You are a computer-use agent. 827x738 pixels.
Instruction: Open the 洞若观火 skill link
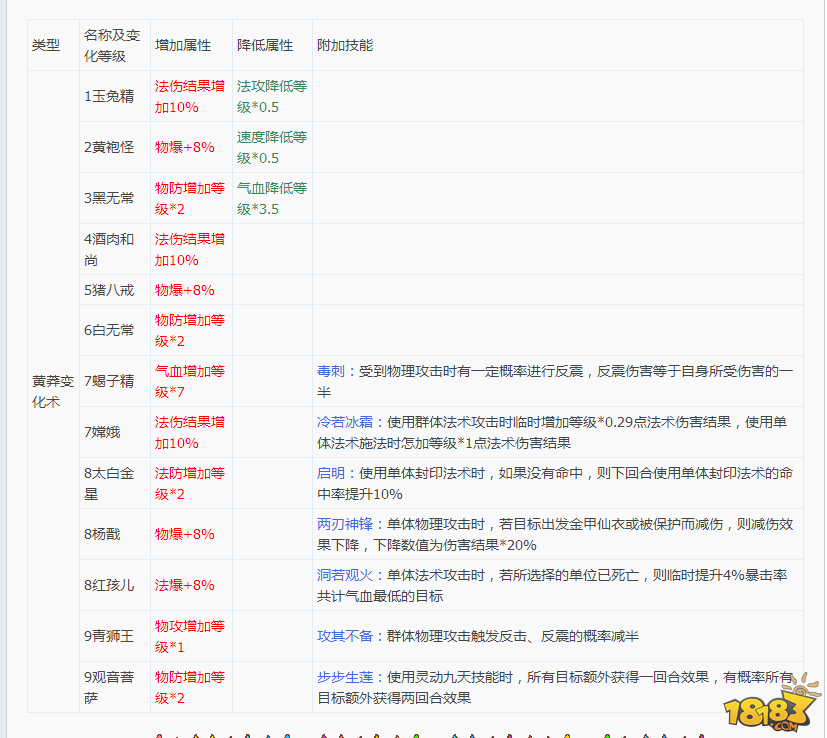(345, 575)
